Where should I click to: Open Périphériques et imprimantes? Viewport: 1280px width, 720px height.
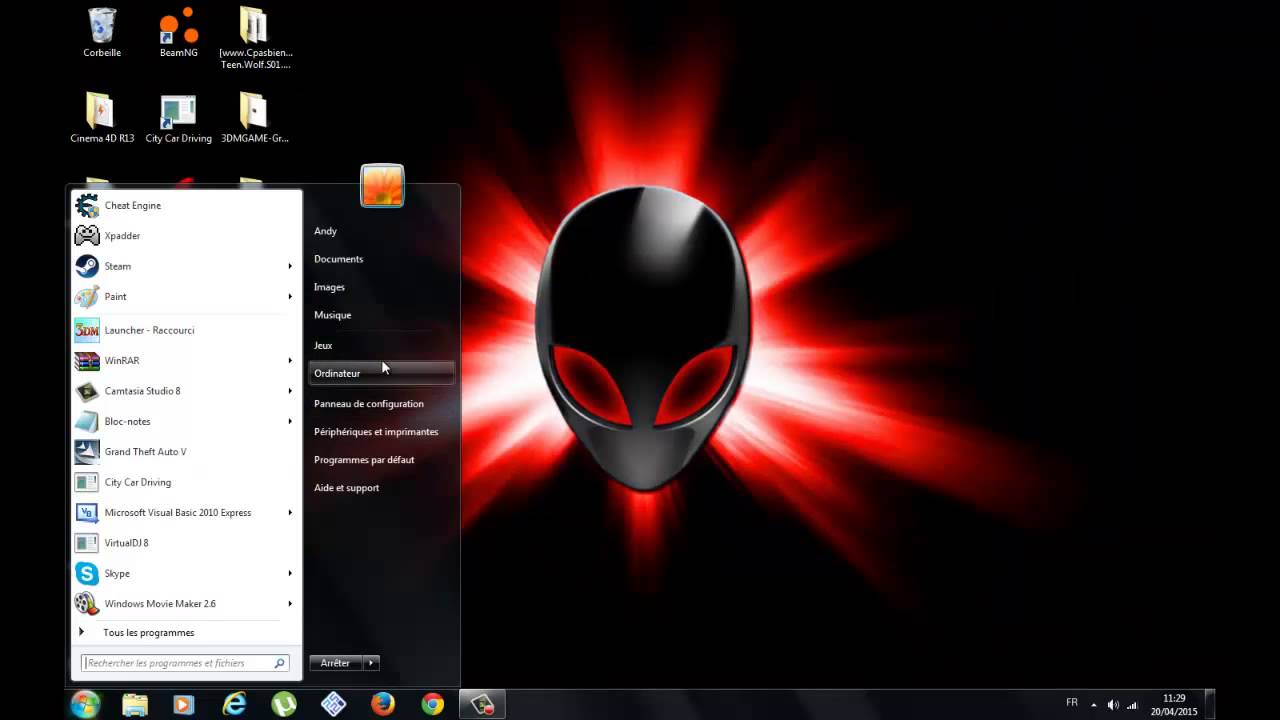[376, 432]
